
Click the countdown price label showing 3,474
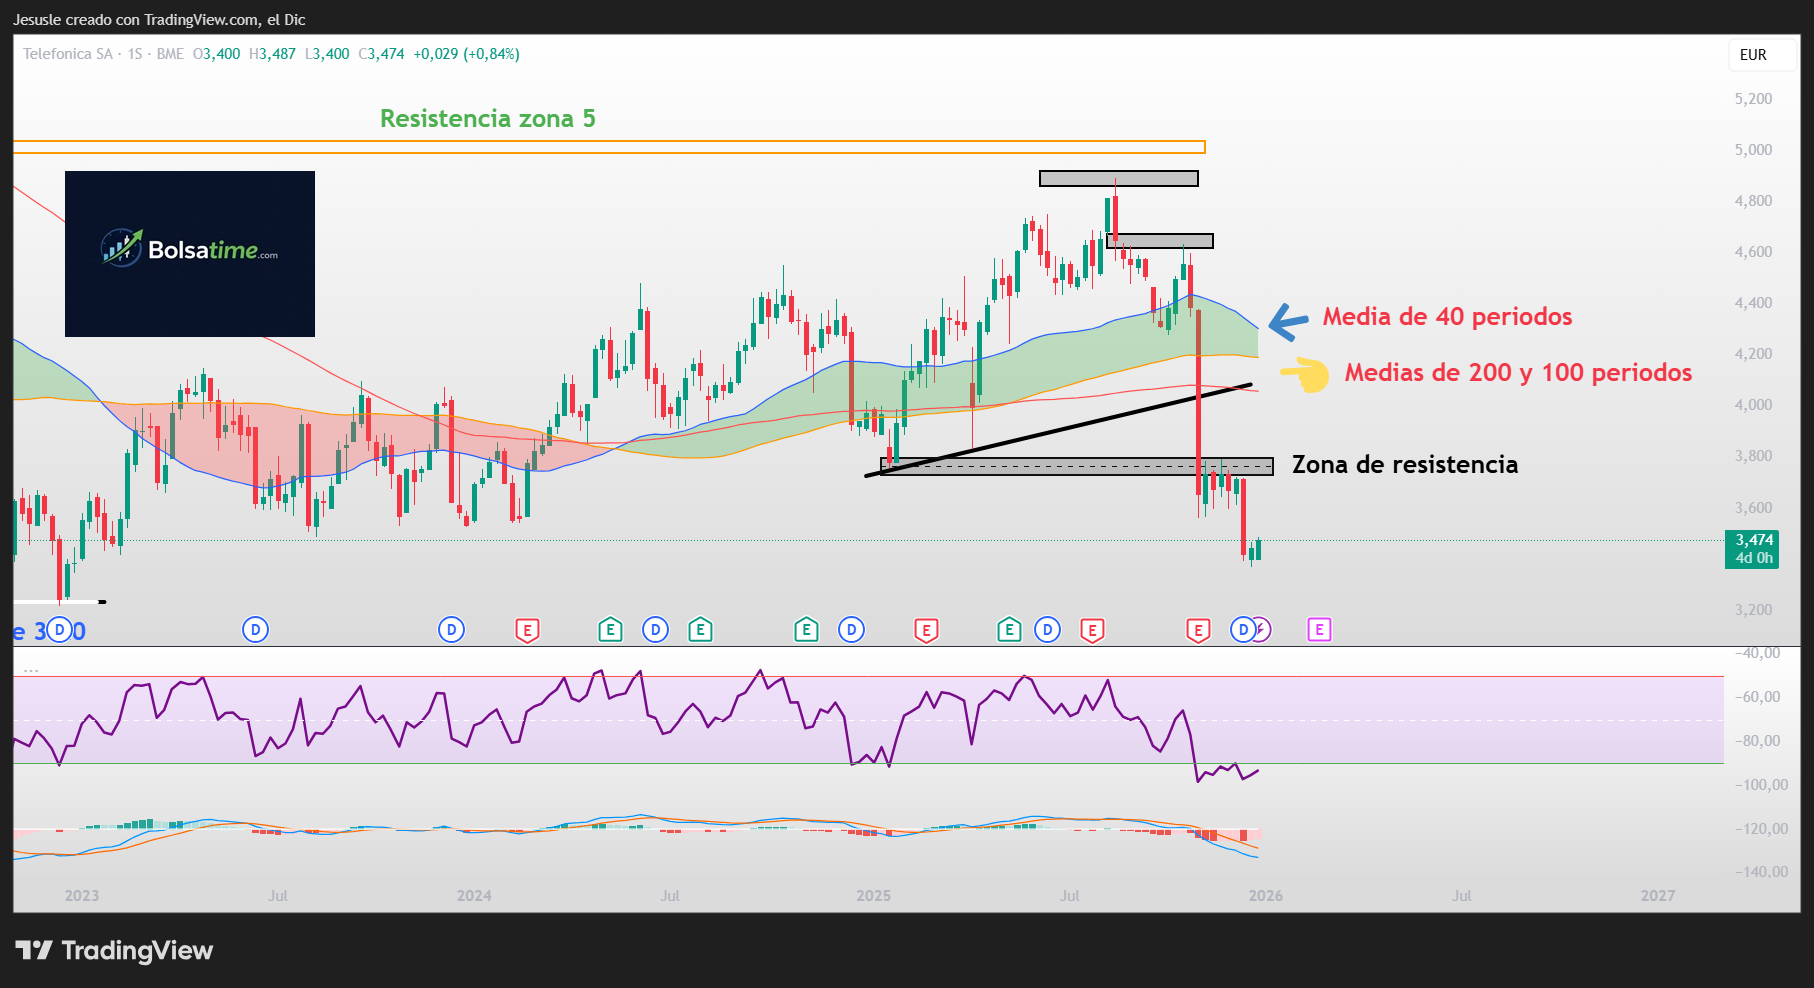coord(1751,547)
